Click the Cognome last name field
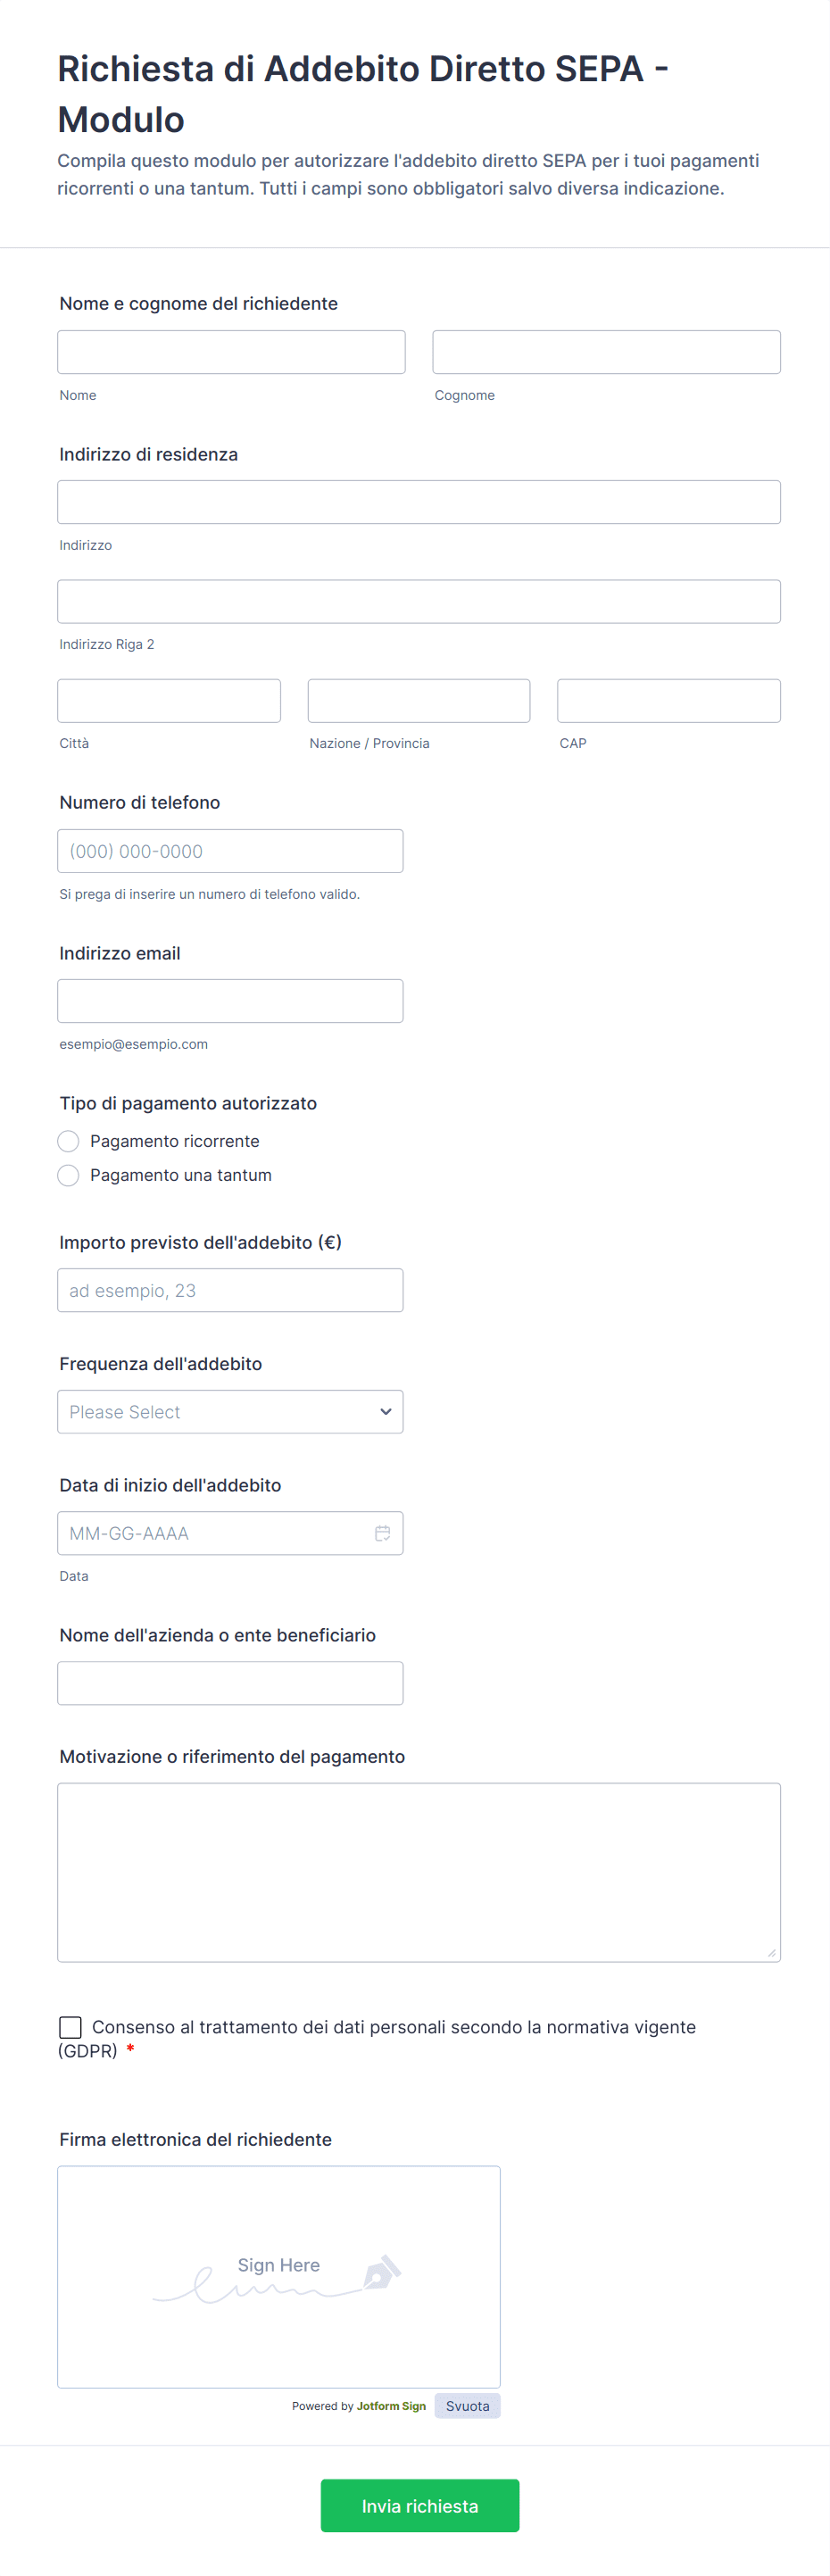Image resolution: width=830 pixels, height=2576 pixels. coord(606,352)
